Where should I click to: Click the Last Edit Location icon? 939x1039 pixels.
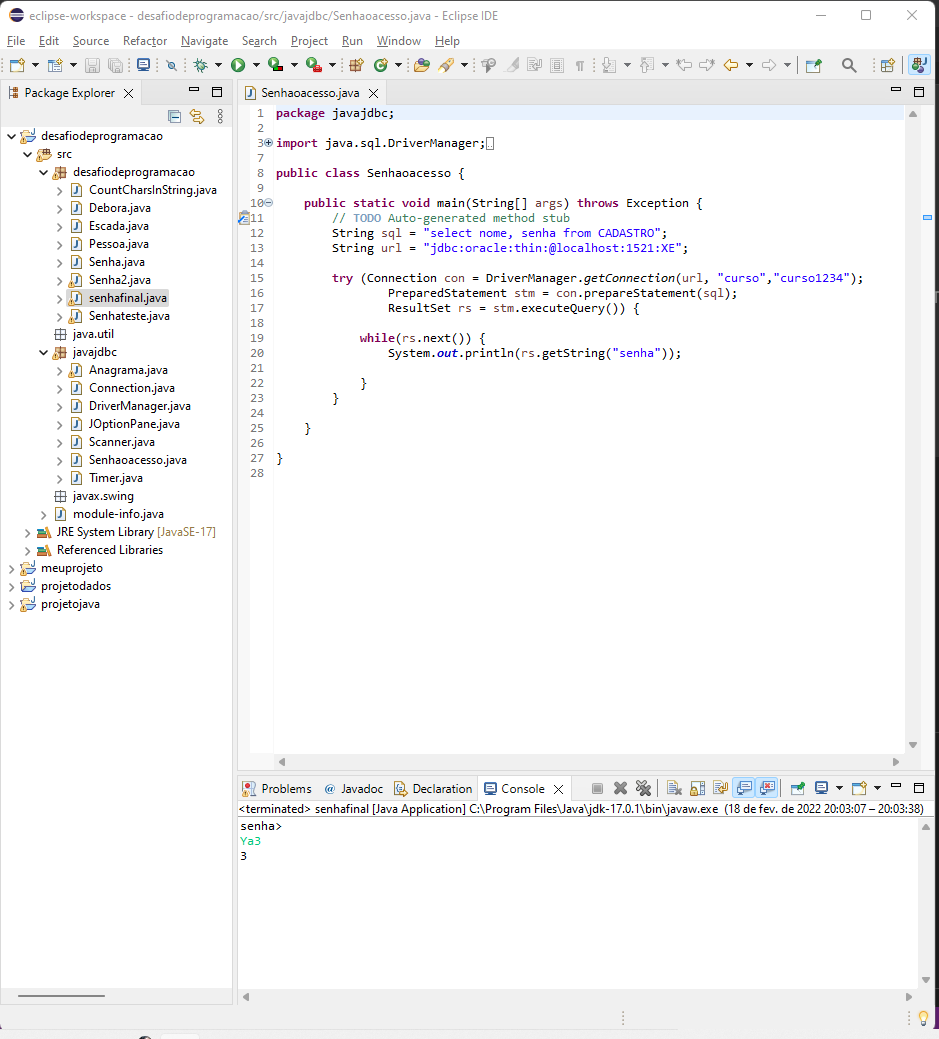click(684, 65)
